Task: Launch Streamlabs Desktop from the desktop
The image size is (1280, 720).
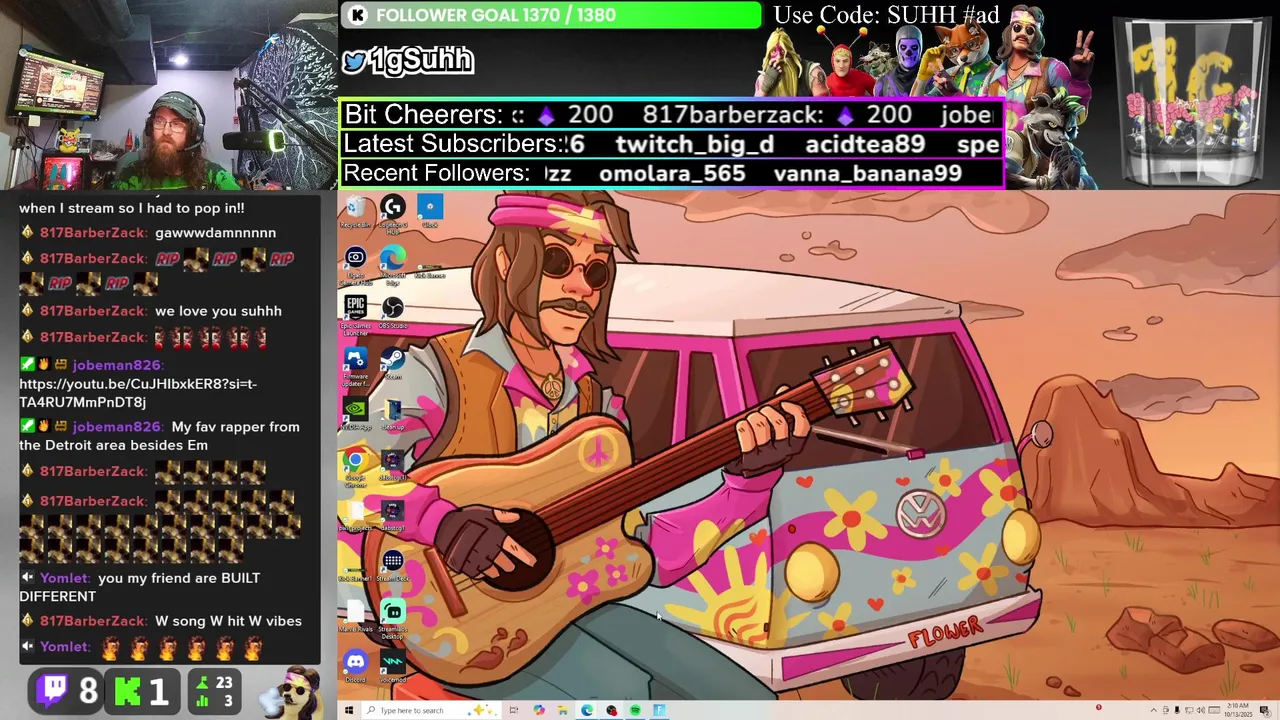Action: (x=393, y=618)
